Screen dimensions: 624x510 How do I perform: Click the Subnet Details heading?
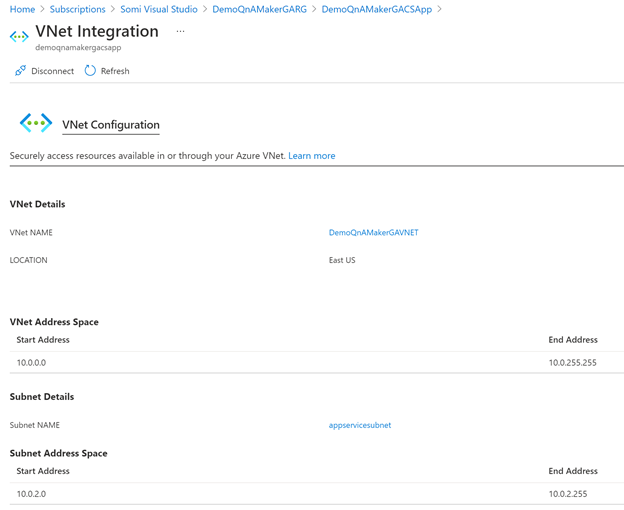tap(42, 397)
